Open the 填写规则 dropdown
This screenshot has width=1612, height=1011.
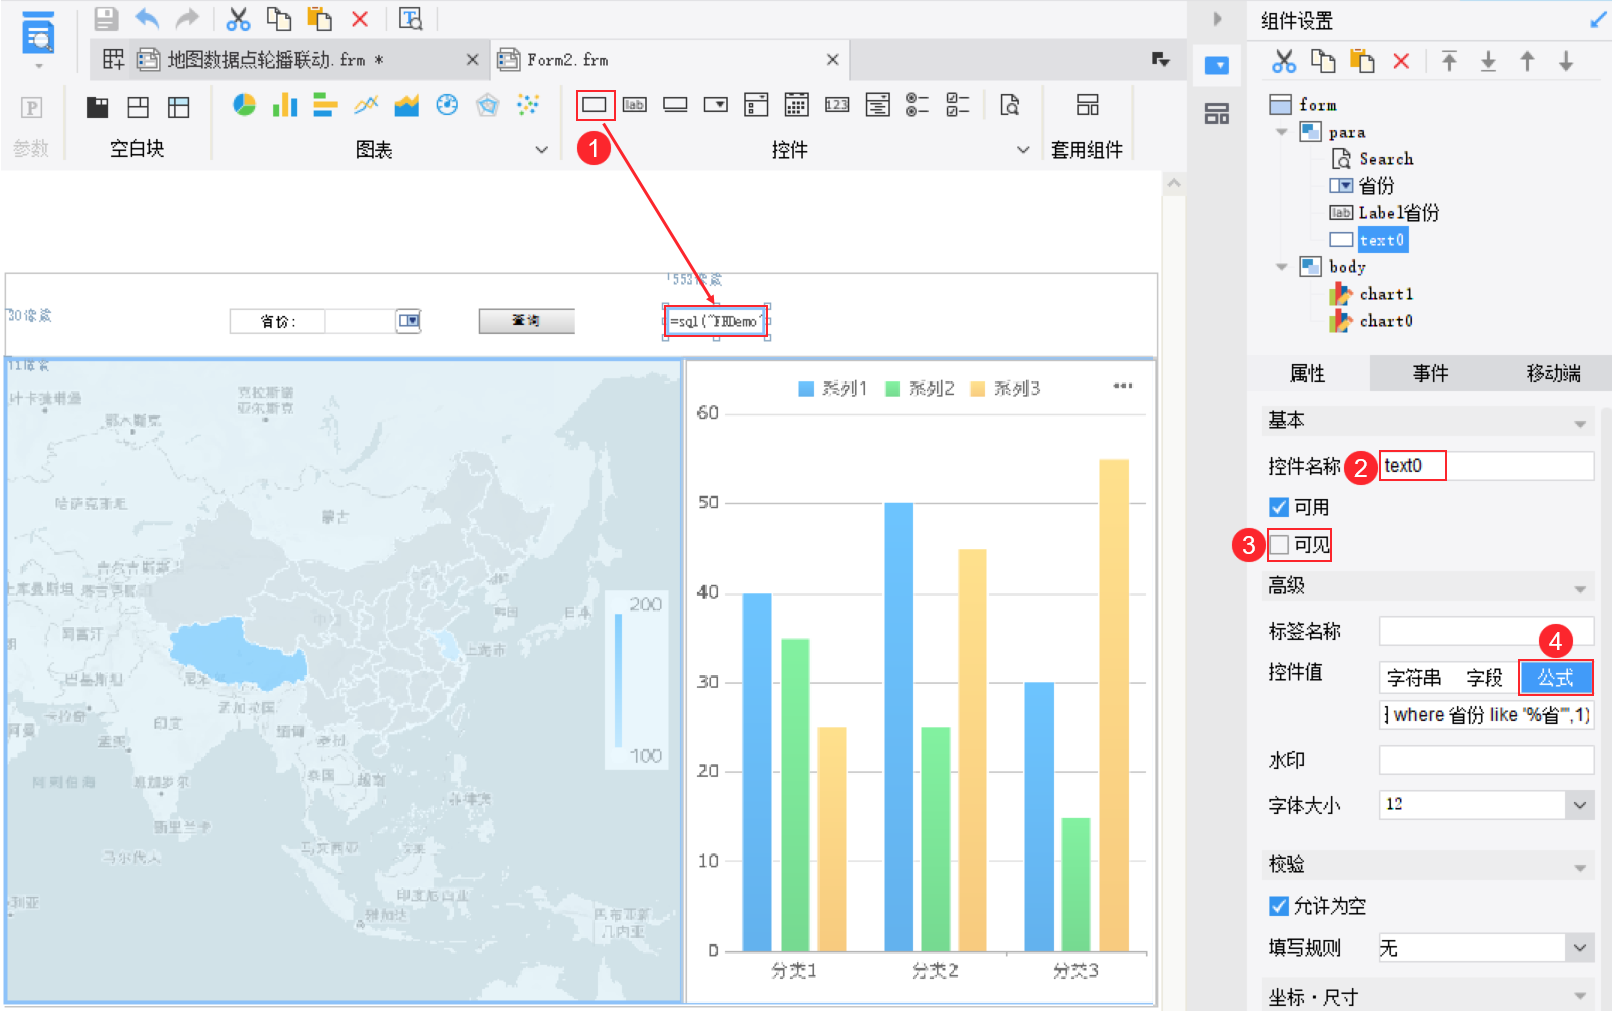pyautogui.click(x=1579, y=948)
